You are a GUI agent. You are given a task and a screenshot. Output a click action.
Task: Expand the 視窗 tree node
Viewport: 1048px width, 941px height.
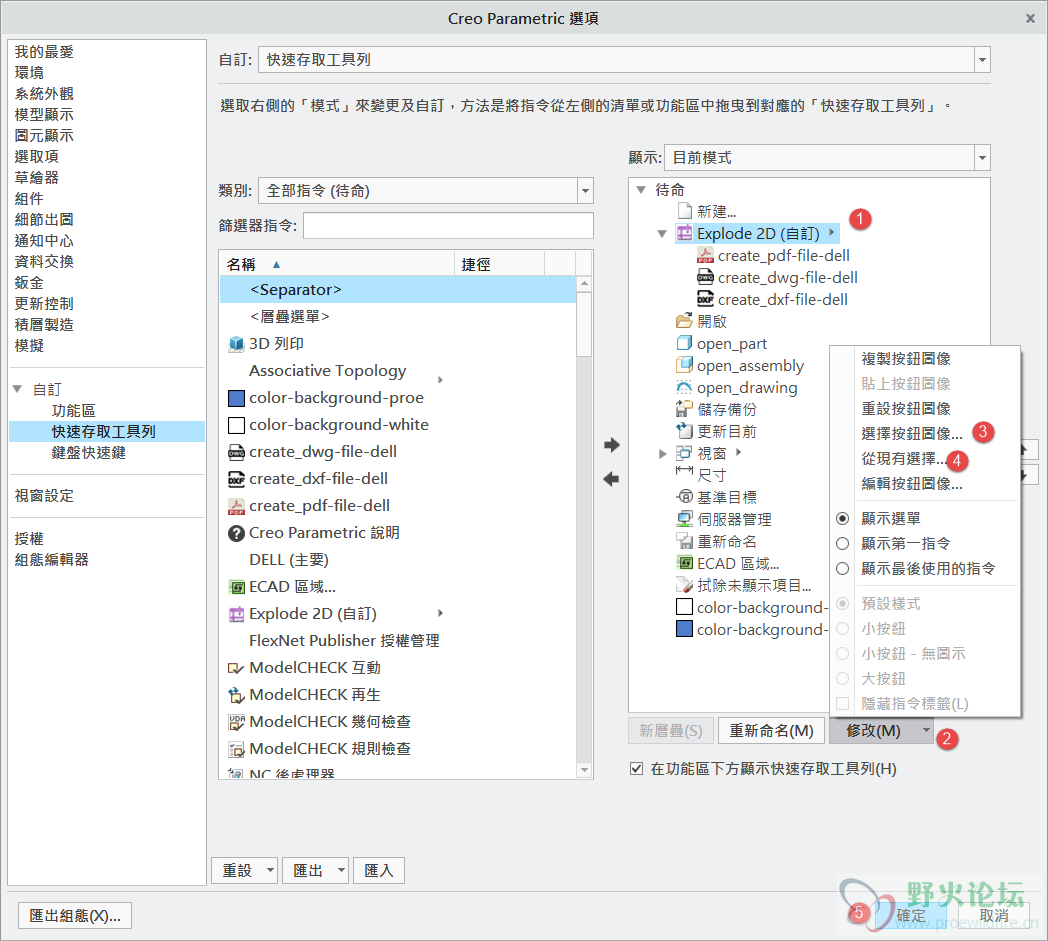coord(662,454)
